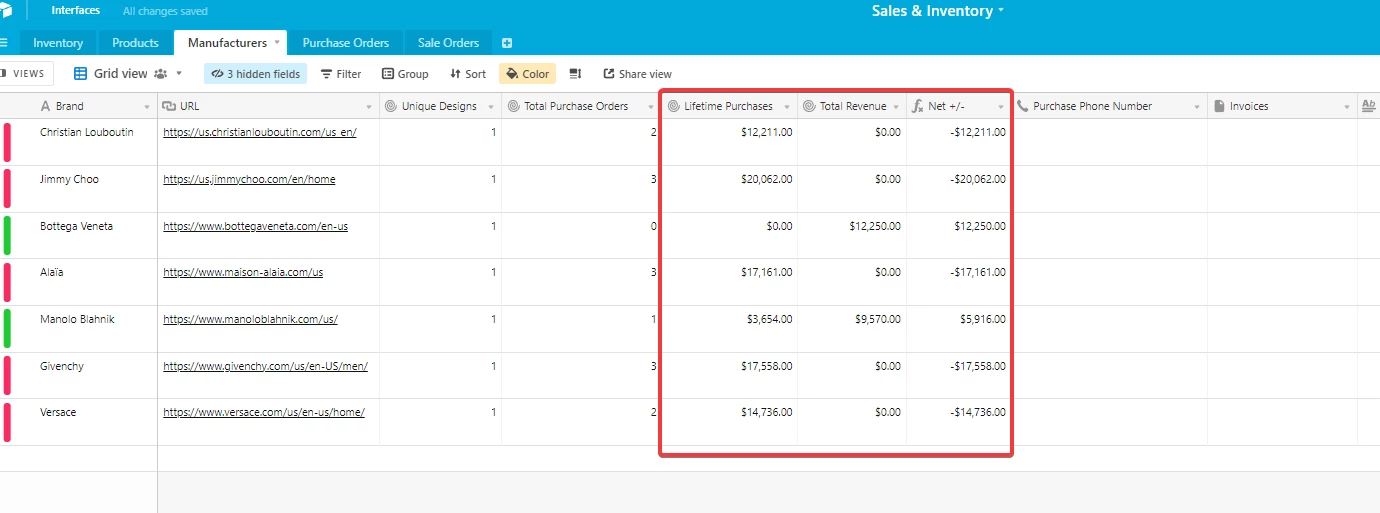
Task: Open the Total Purchase Orders column dropdown
Action: pyautogui.click(x=650, y=107)
